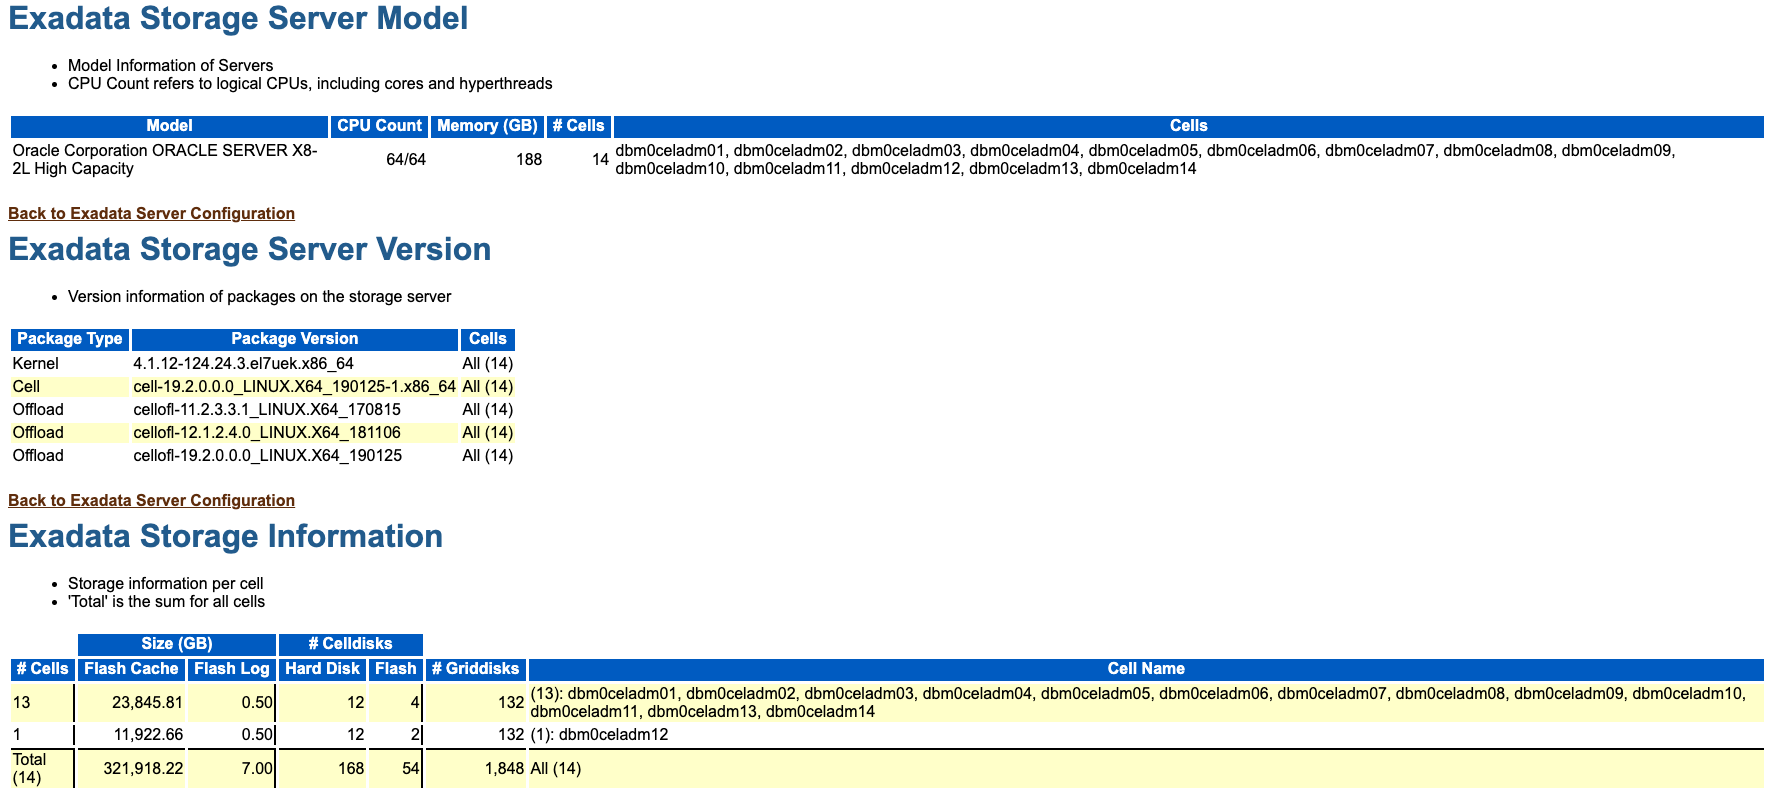1770x796 pixels.
Task: Click the (1): dbm0celadm12 cell name
Action: (599, 735)
